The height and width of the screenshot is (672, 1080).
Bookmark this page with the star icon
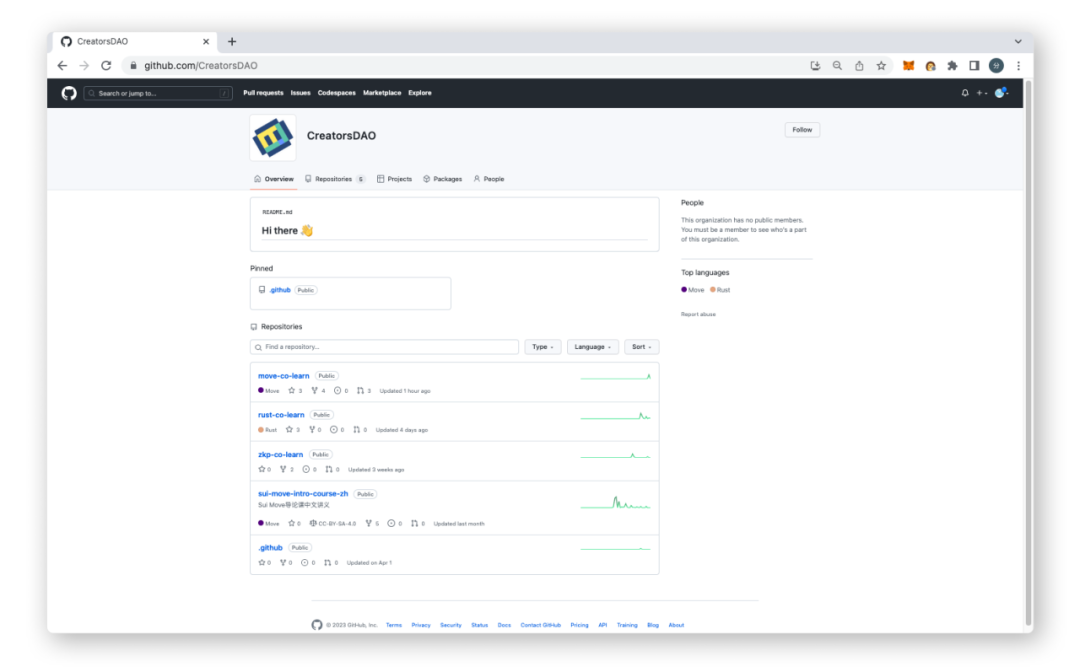pos(881,65)
